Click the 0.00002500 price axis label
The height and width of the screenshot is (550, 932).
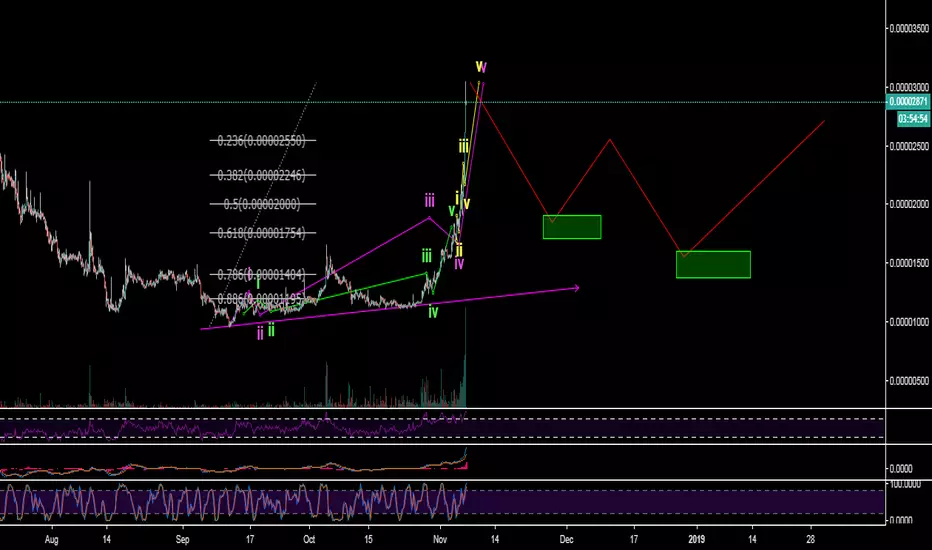click(909, 146)
